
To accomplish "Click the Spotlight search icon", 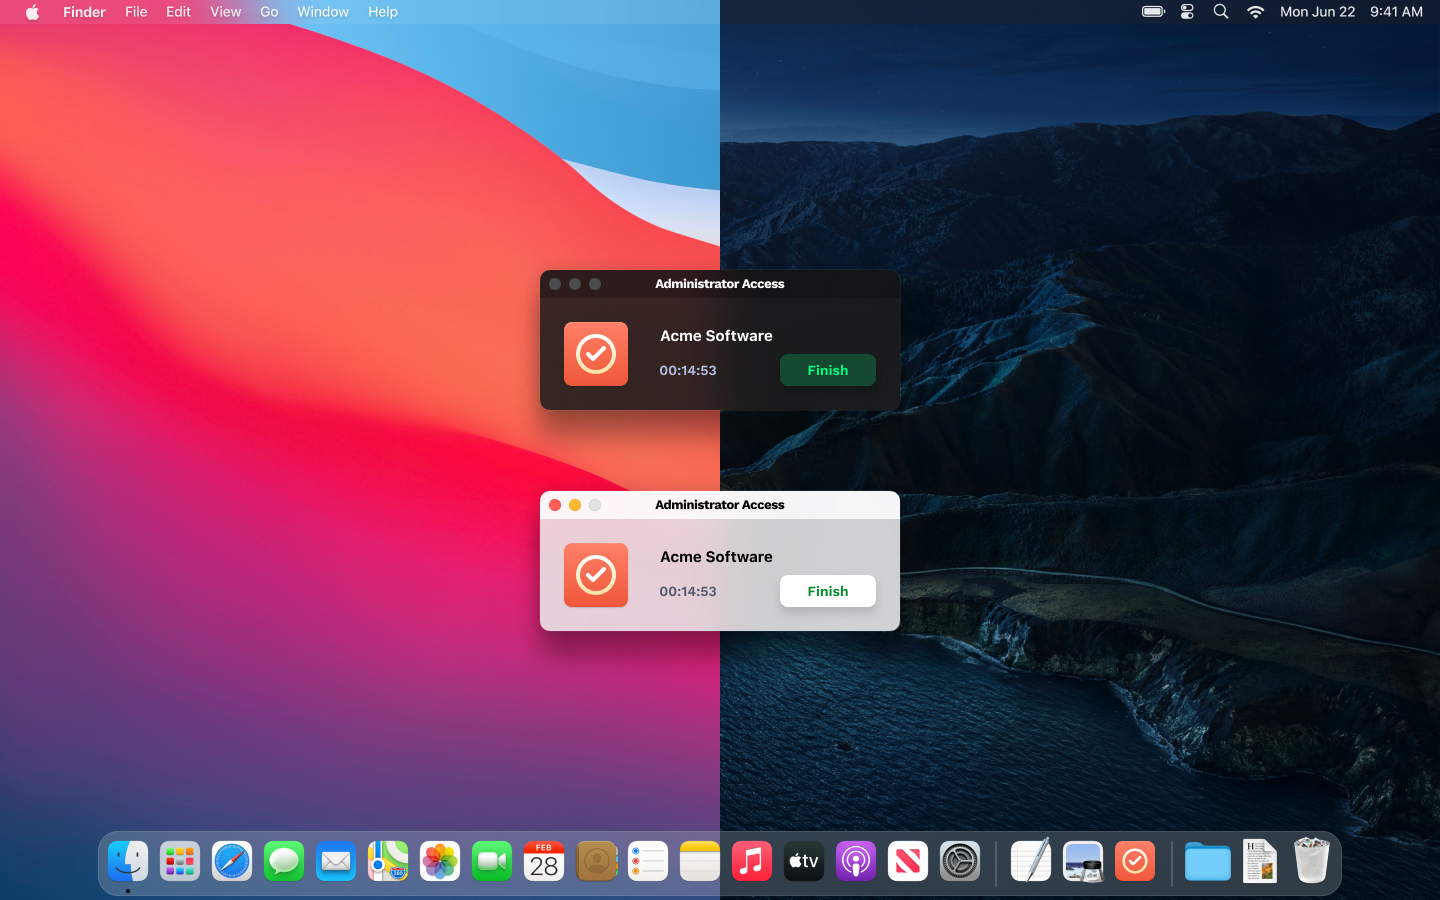I will pyautogui.click(x=1221, y=12).
